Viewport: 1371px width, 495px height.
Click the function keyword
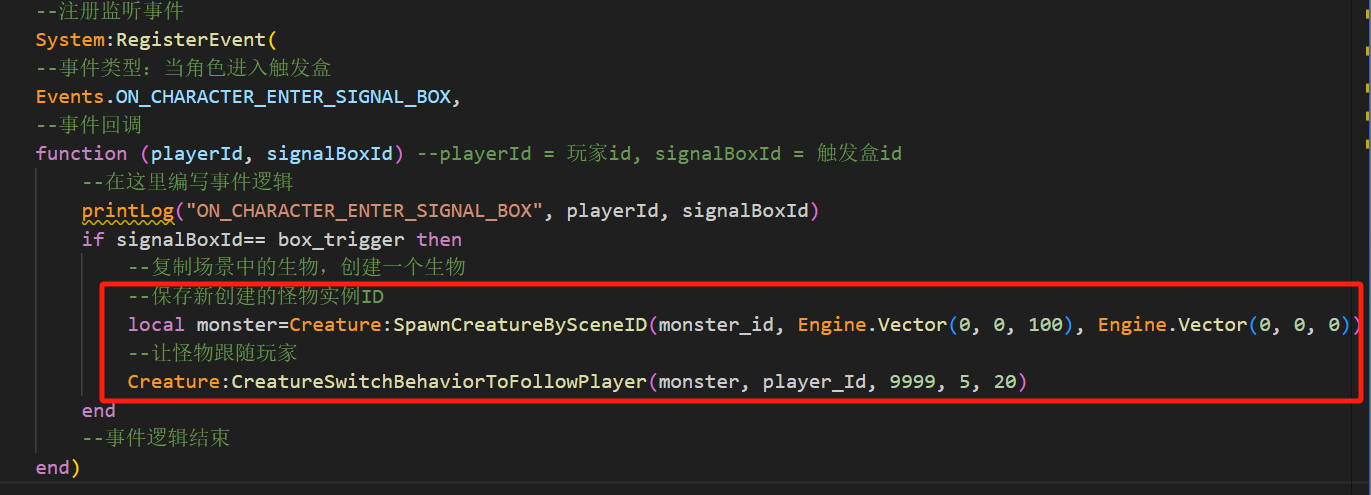81,153
